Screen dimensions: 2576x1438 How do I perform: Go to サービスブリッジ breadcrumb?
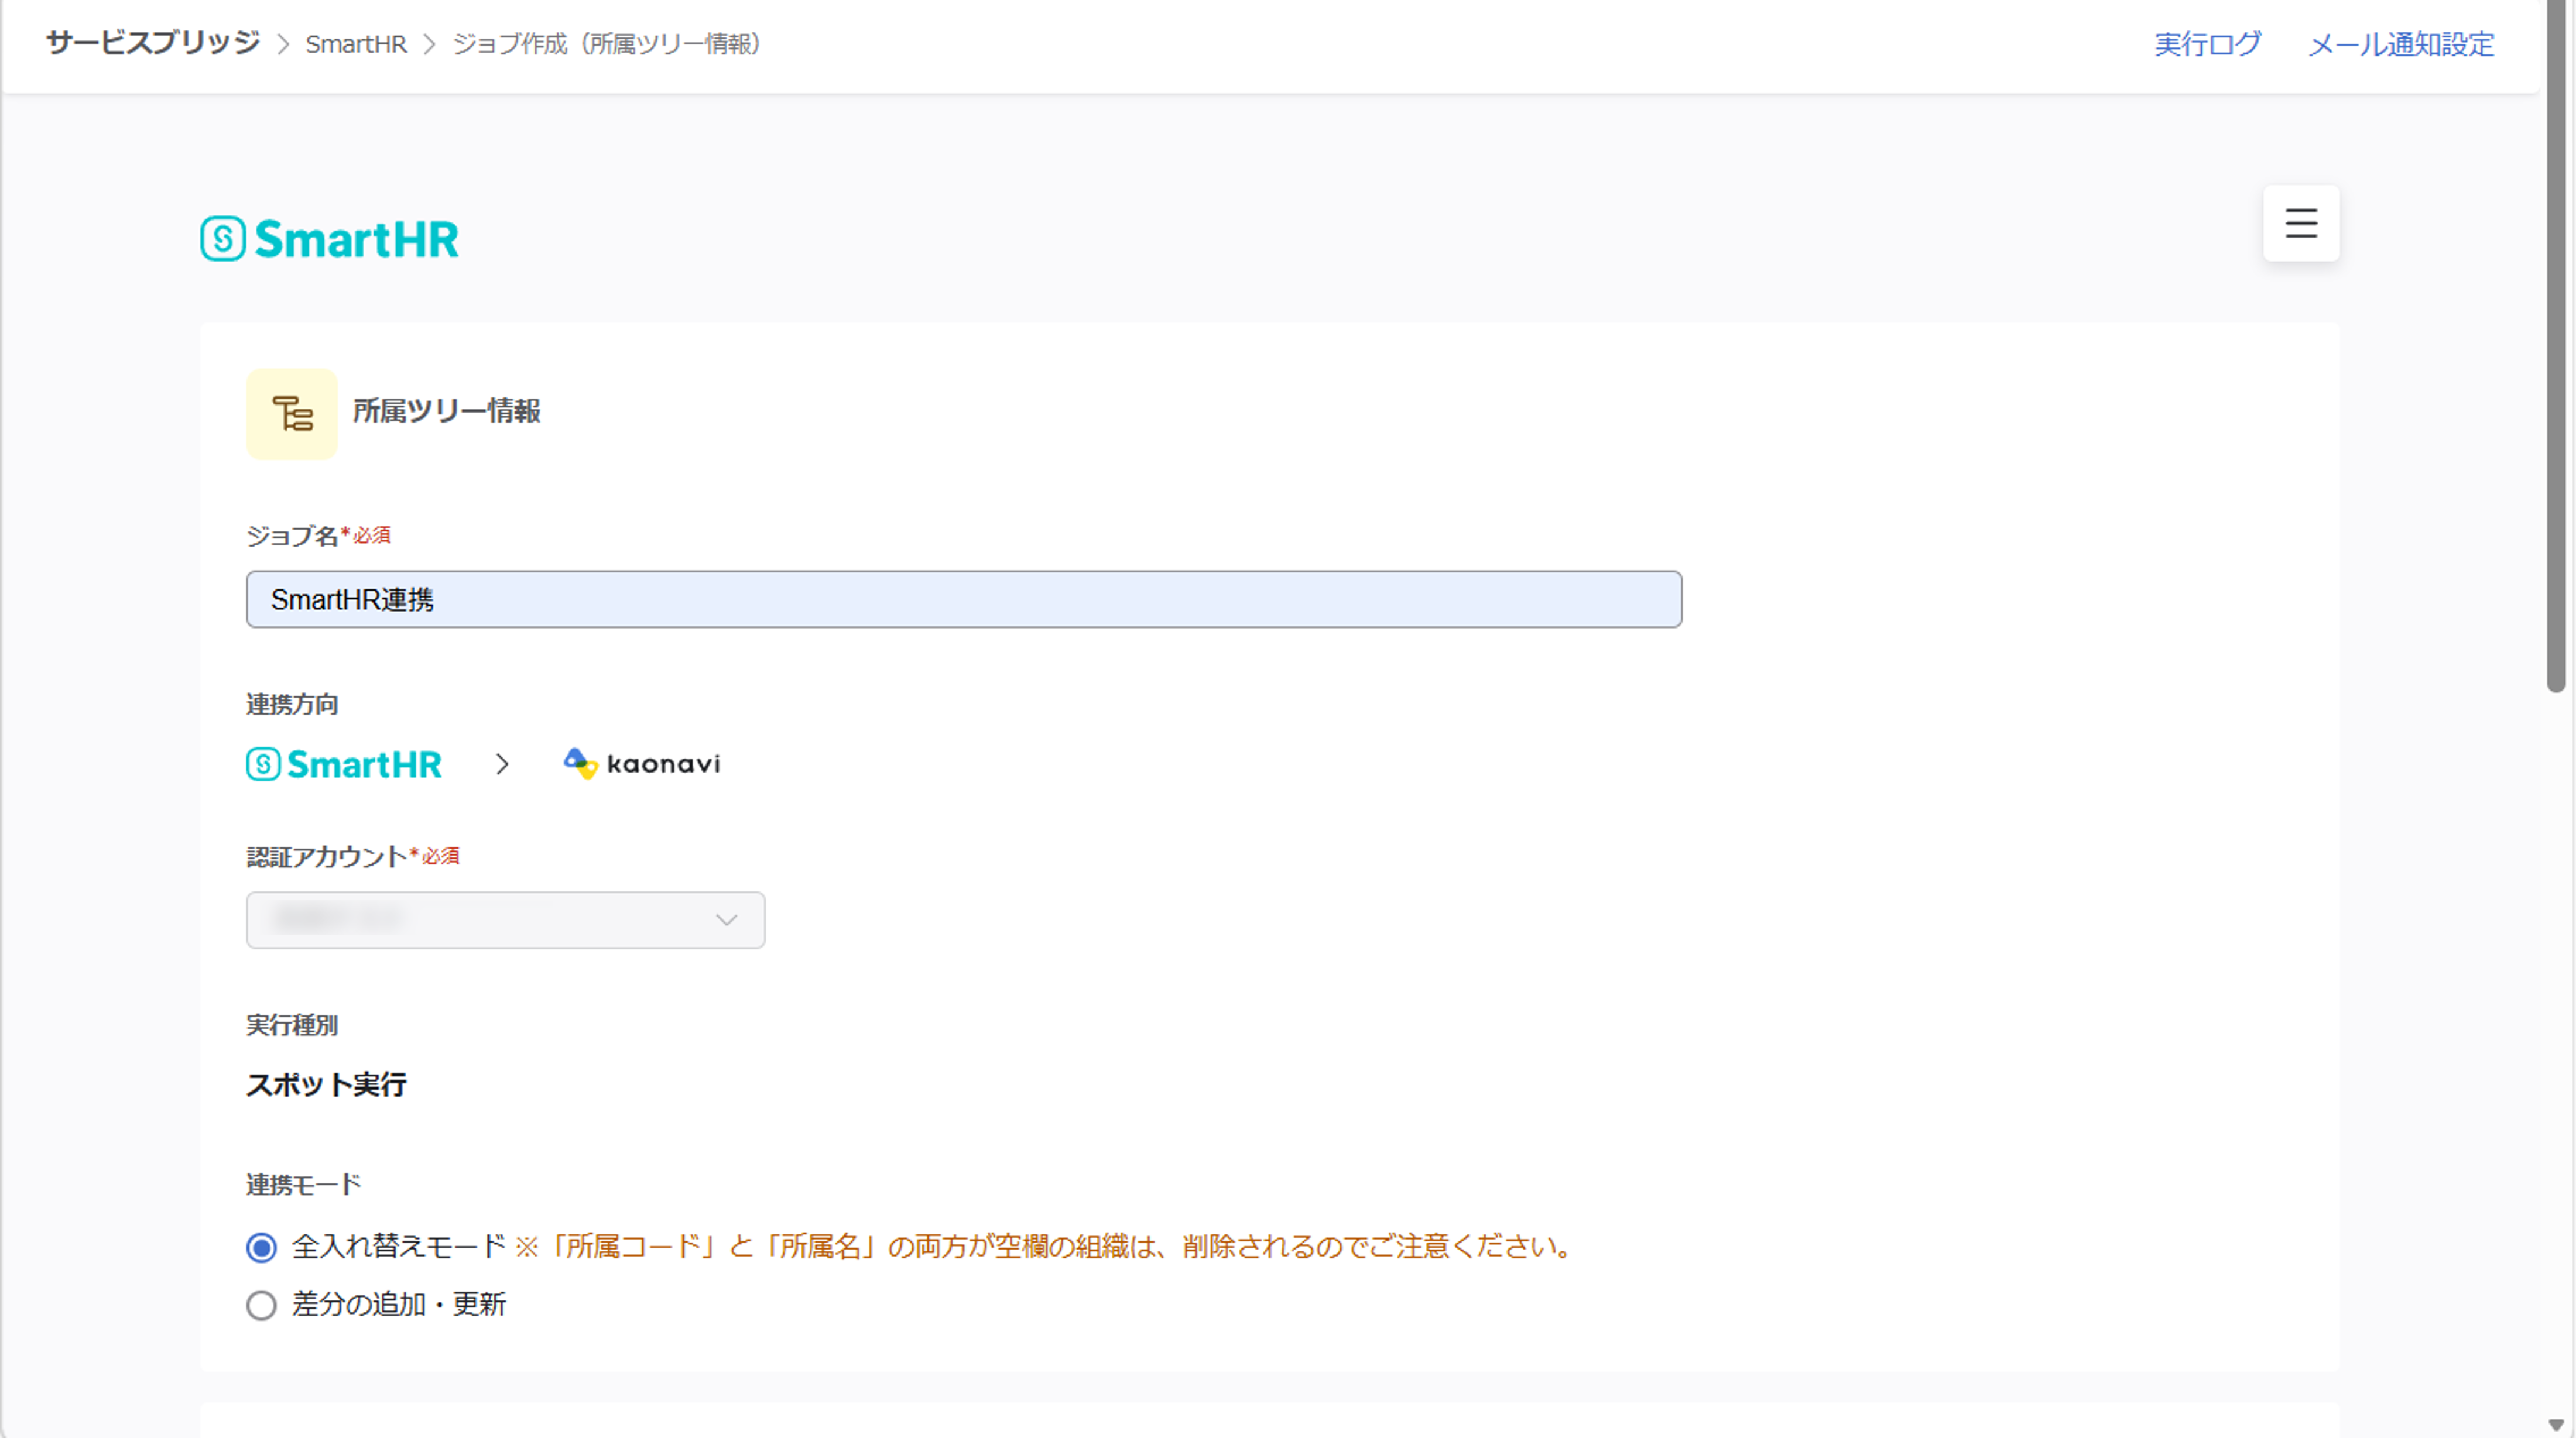153,43
